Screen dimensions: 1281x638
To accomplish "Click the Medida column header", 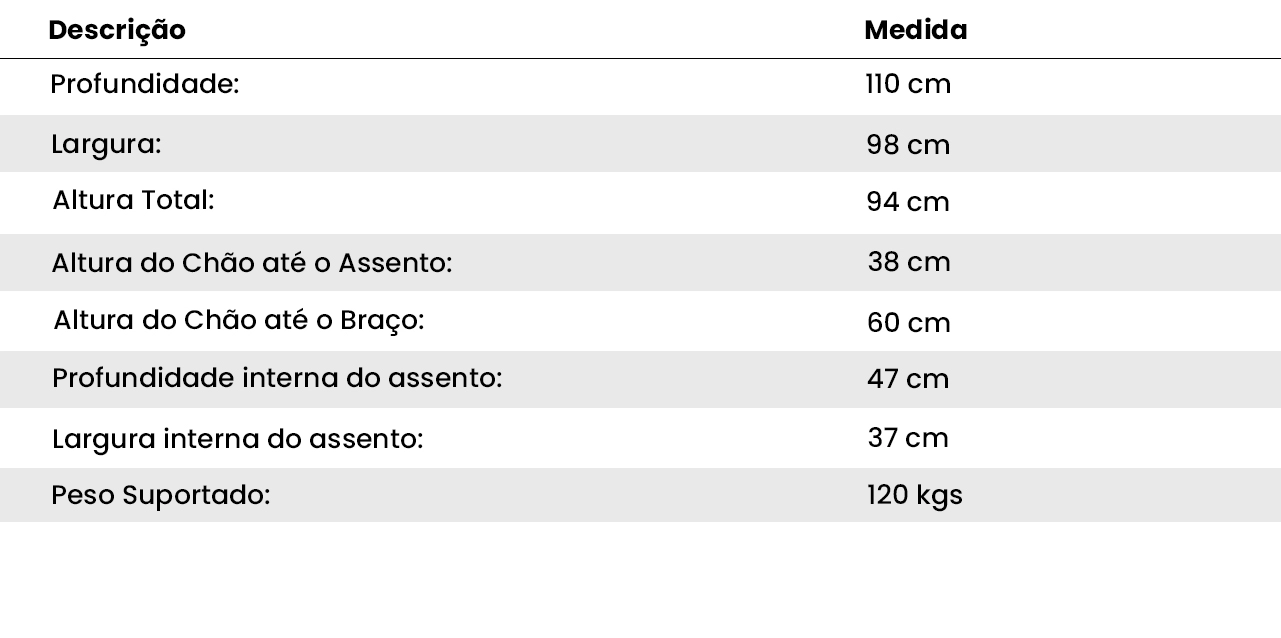I will [x=915, y=30].
